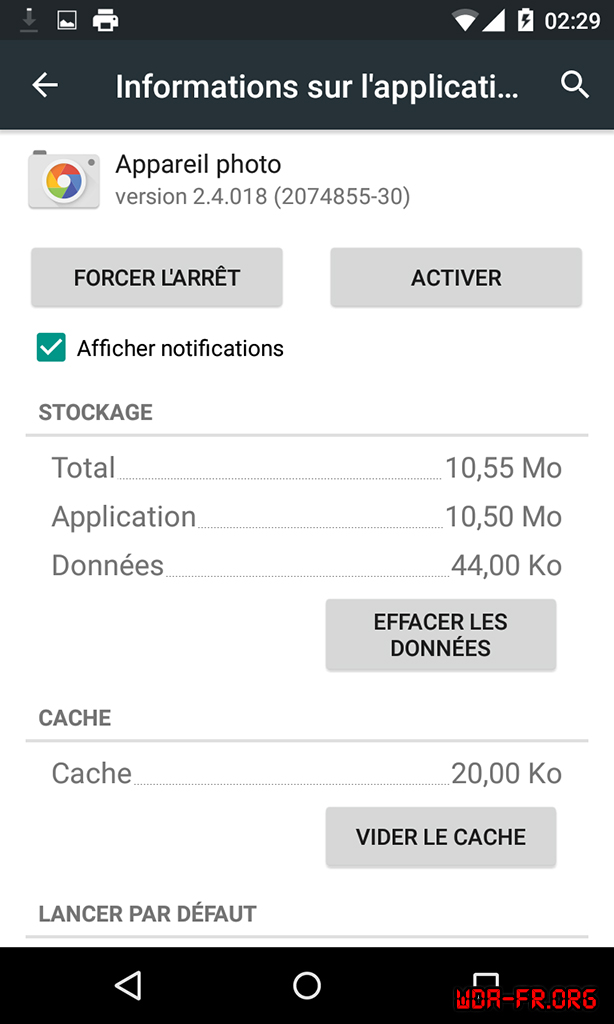The height and width of the screenshot is (1024, 614).
Task: Tap the Total storage row
Action: 306,468
